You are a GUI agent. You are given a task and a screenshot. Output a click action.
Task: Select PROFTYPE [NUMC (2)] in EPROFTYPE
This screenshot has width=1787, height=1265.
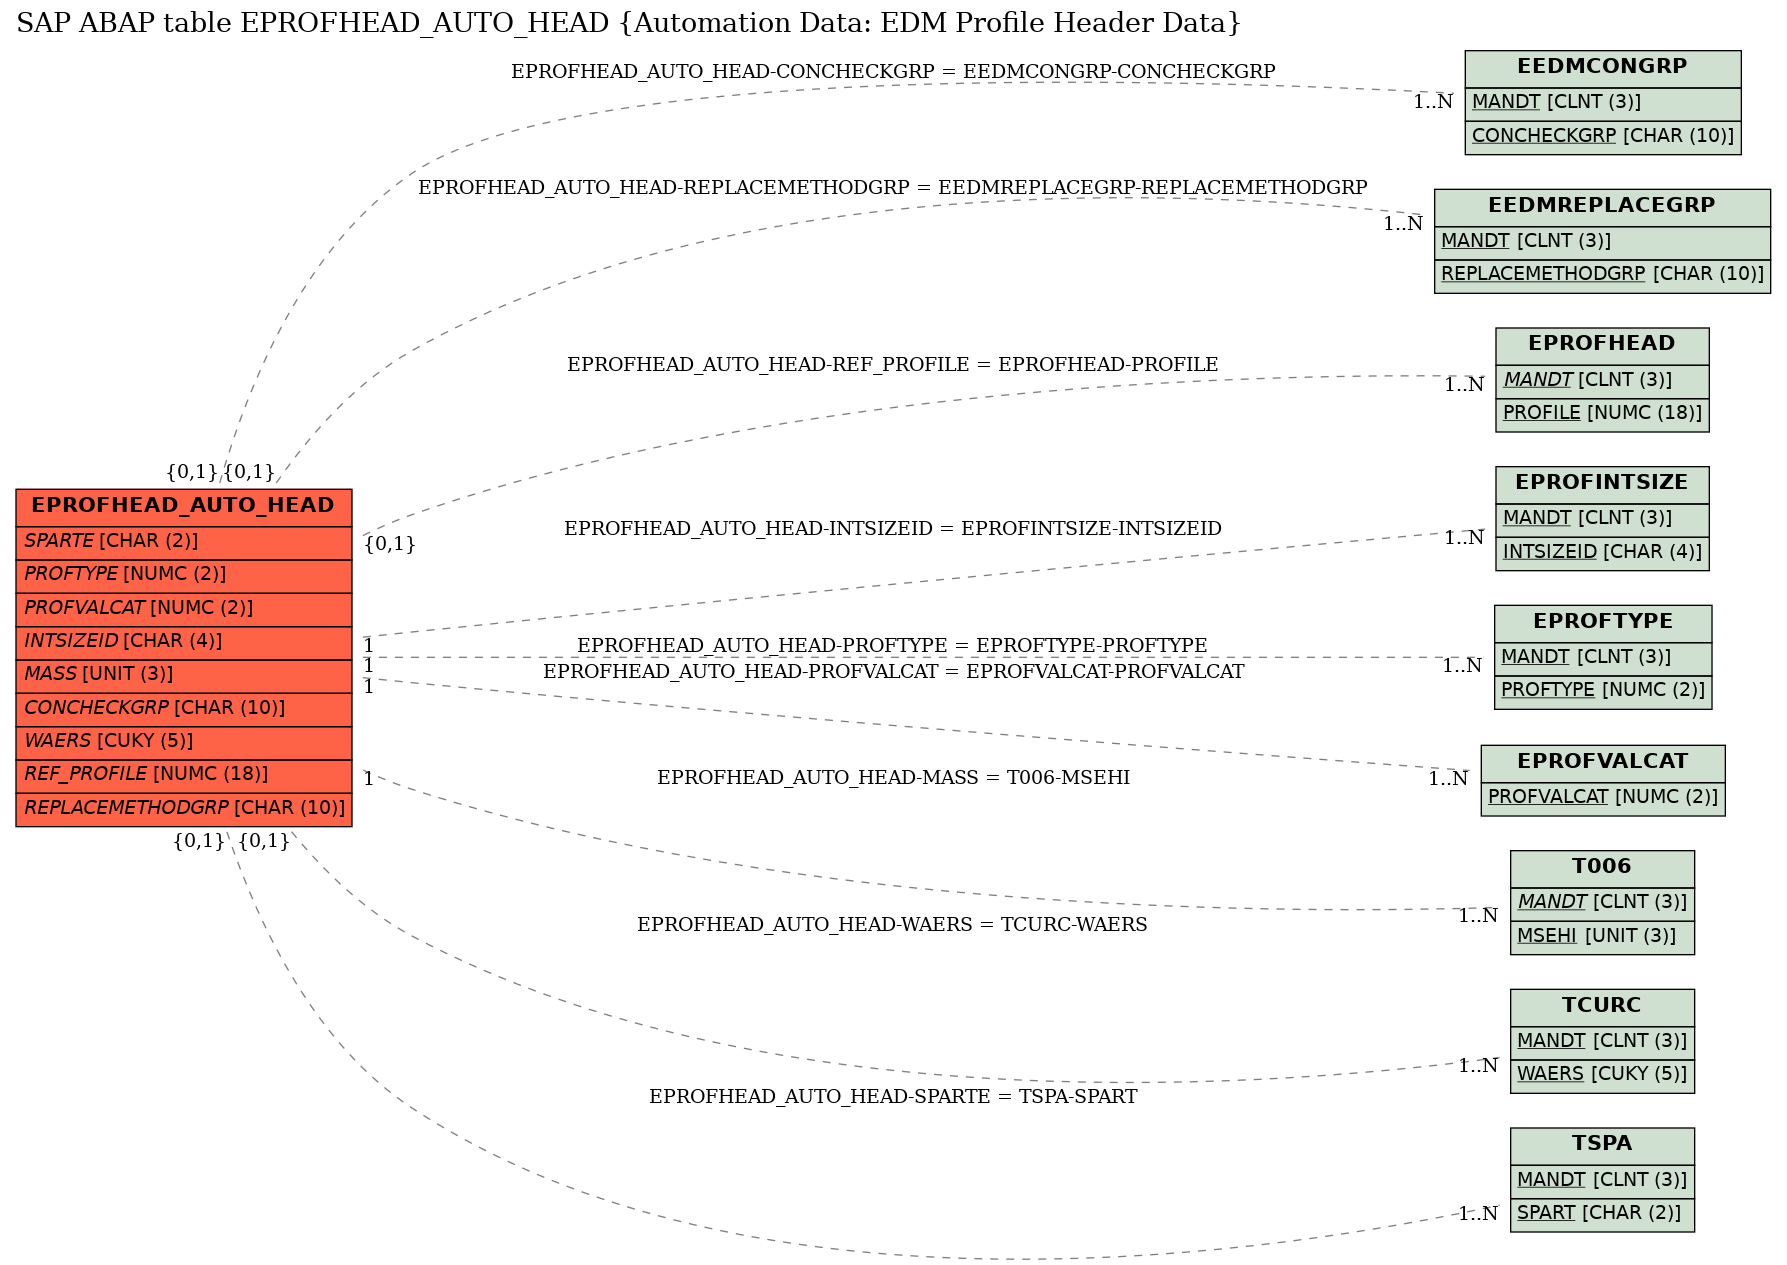[x=1603, y=691]
